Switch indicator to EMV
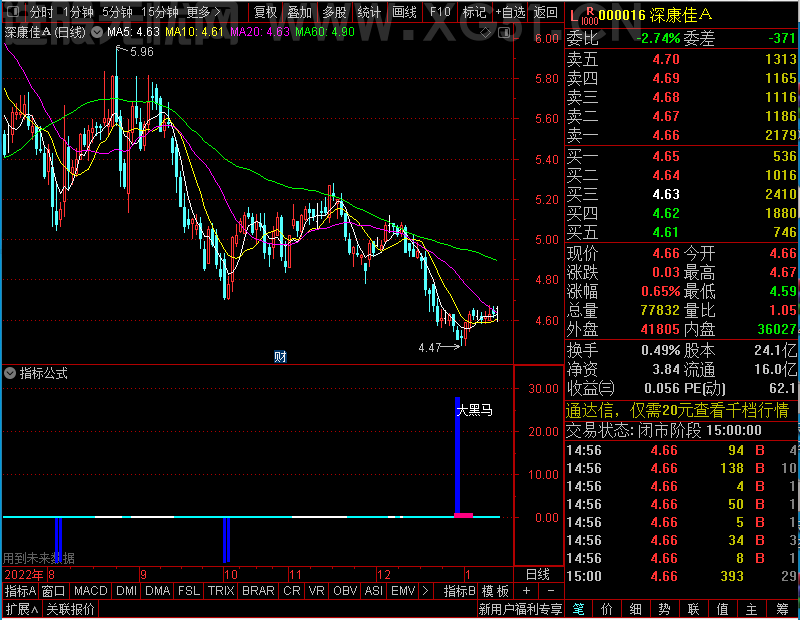 [x=403, y=591]
